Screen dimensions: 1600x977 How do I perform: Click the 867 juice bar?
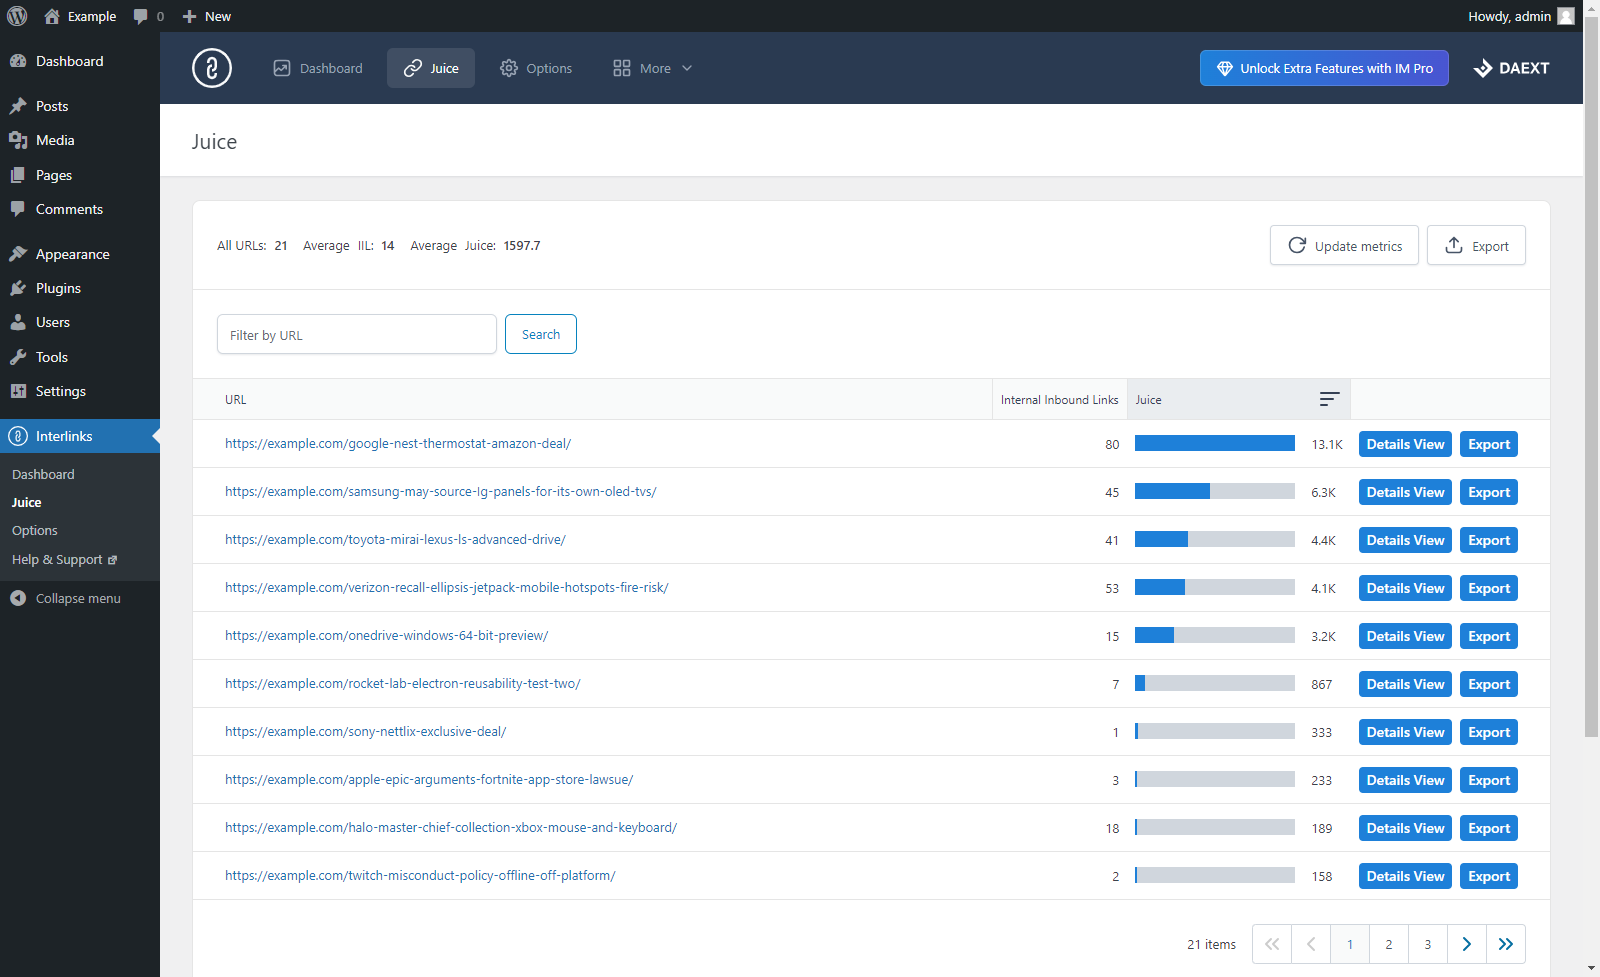tap(1215, 683)
